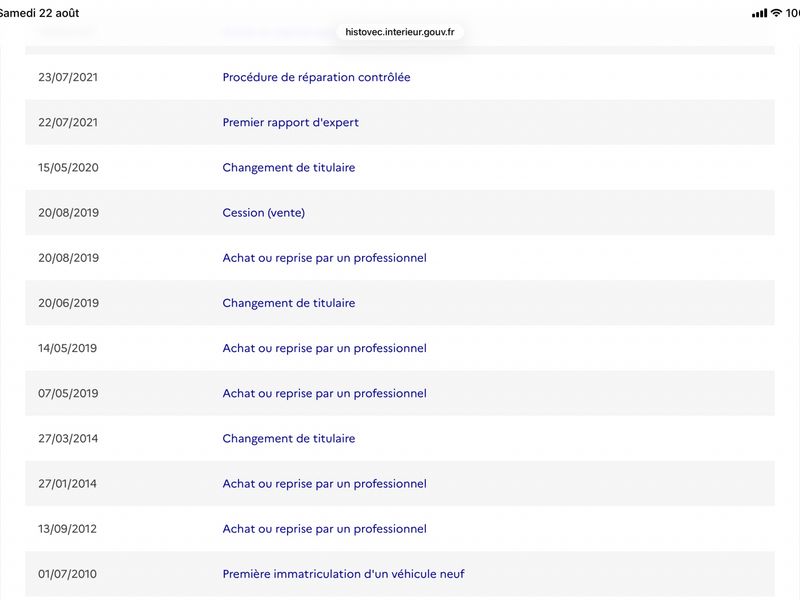
Task: Select 'Achat ou reprise' dated 27/01/2014
Action: coord(324,484)
